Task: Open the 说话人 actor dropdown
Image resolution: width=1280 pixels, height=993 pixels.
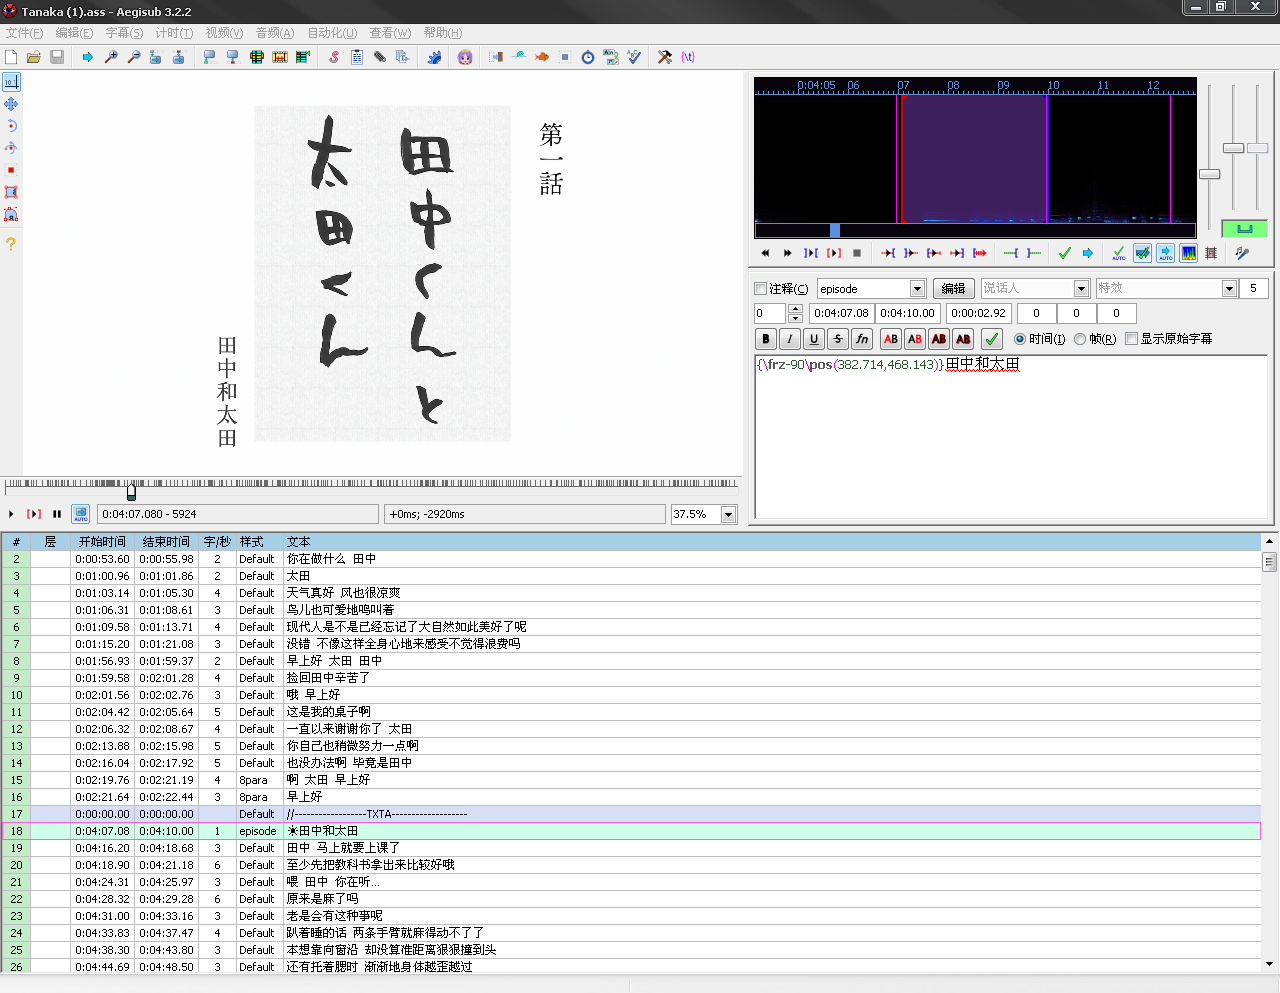Action: pos(1081,288)
